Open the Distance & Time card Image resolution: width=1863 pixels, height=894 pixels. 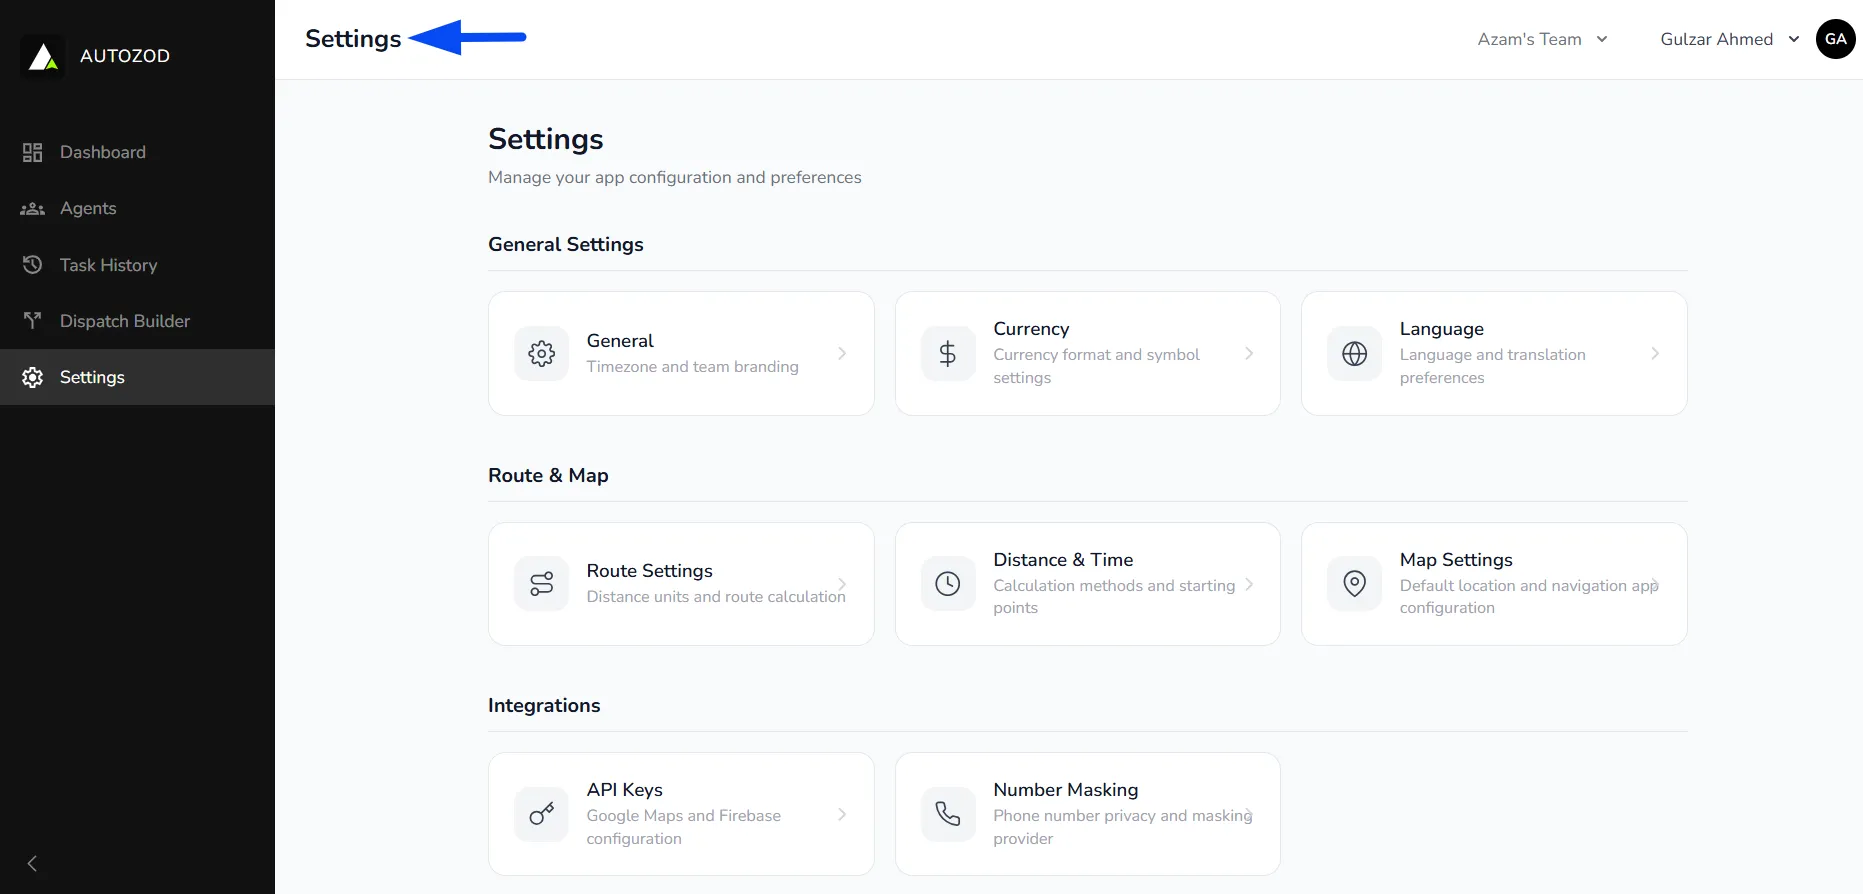(1088, 584)
